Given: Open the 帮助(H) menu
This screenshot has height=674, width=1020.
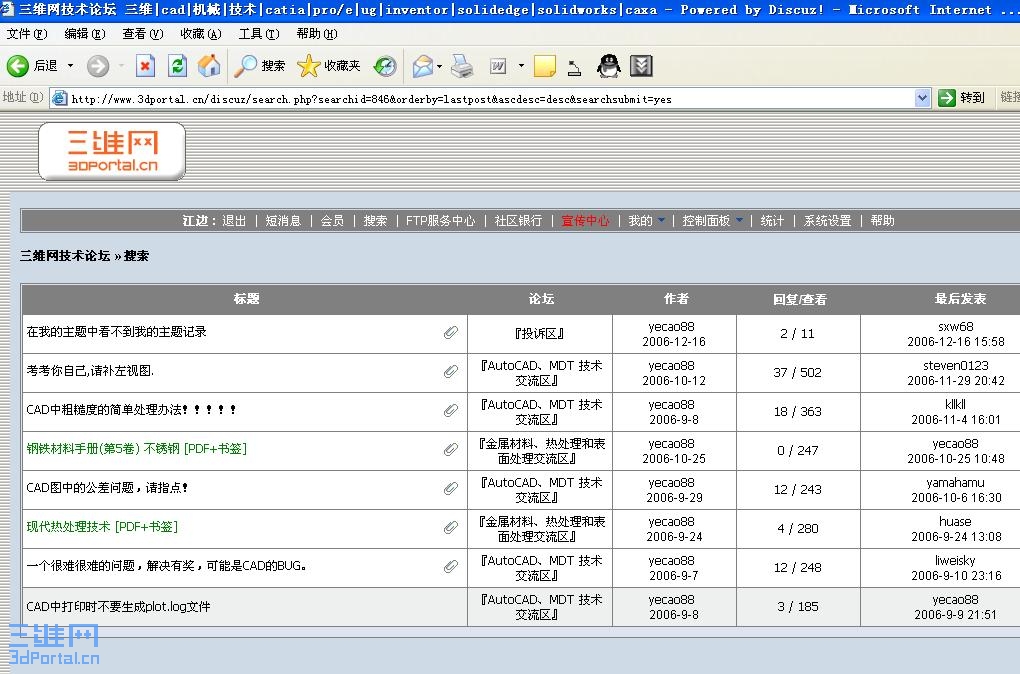Looking at the screenshot, I should point(317,33).
